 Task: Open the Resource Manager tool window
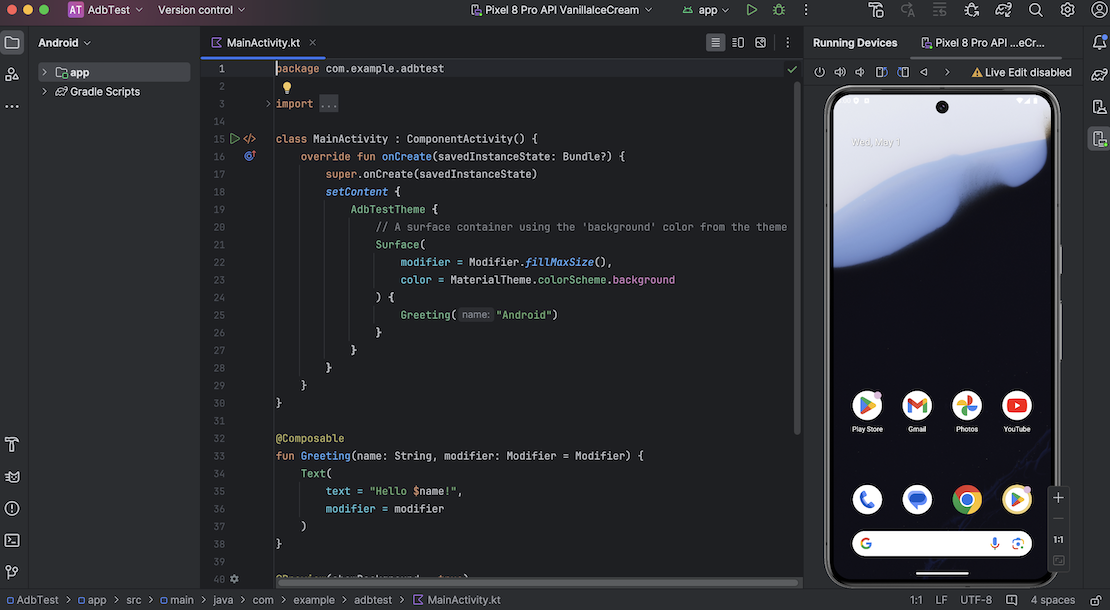pyautogui.click(x=12, y=74)
